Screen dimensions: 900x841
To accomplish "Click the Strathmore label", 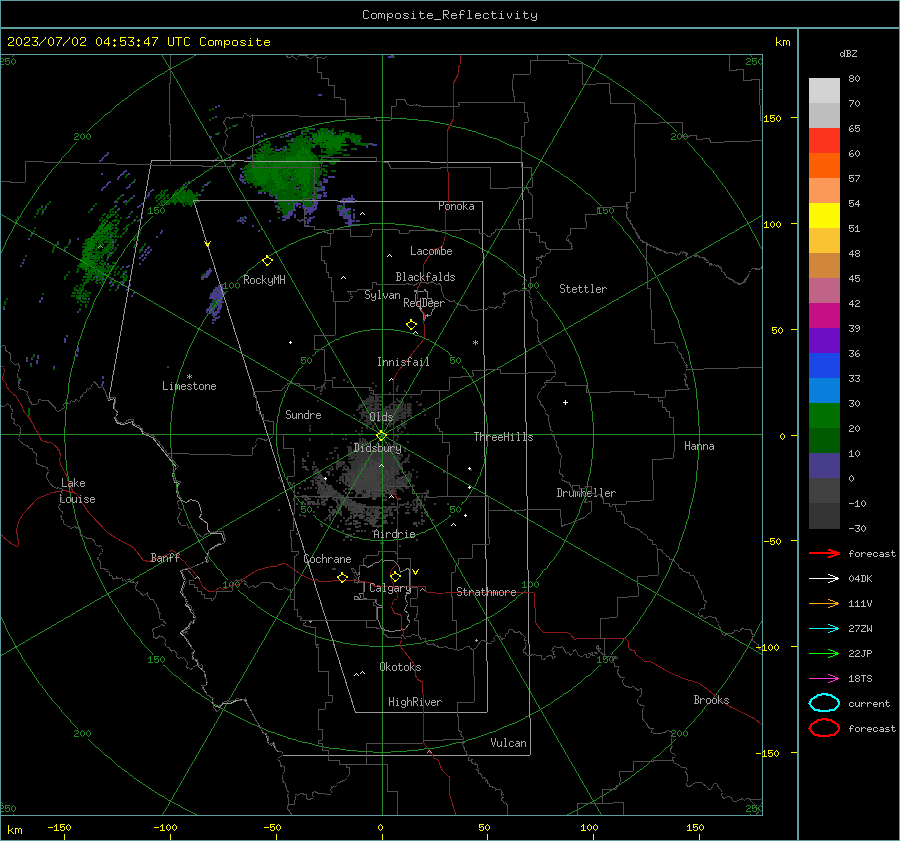I will click(486, 592).
